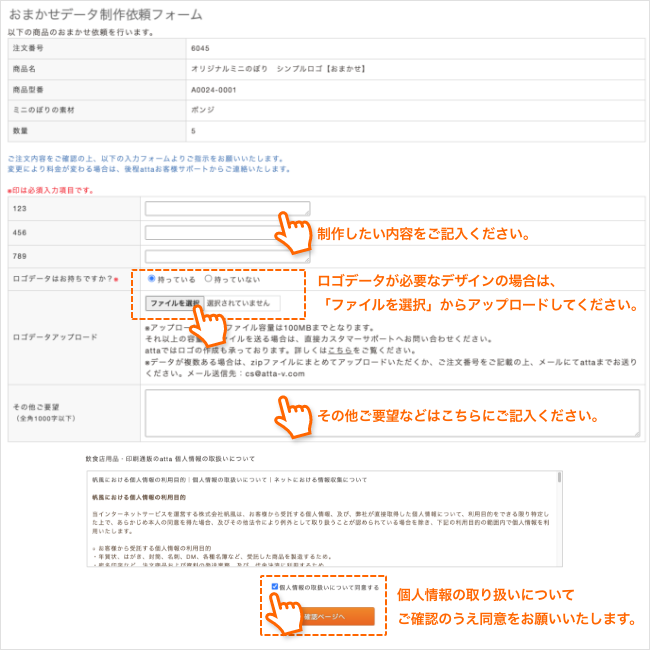Click the 注文番号 label cell
The image size is (650, 650).
pos(97,49)
